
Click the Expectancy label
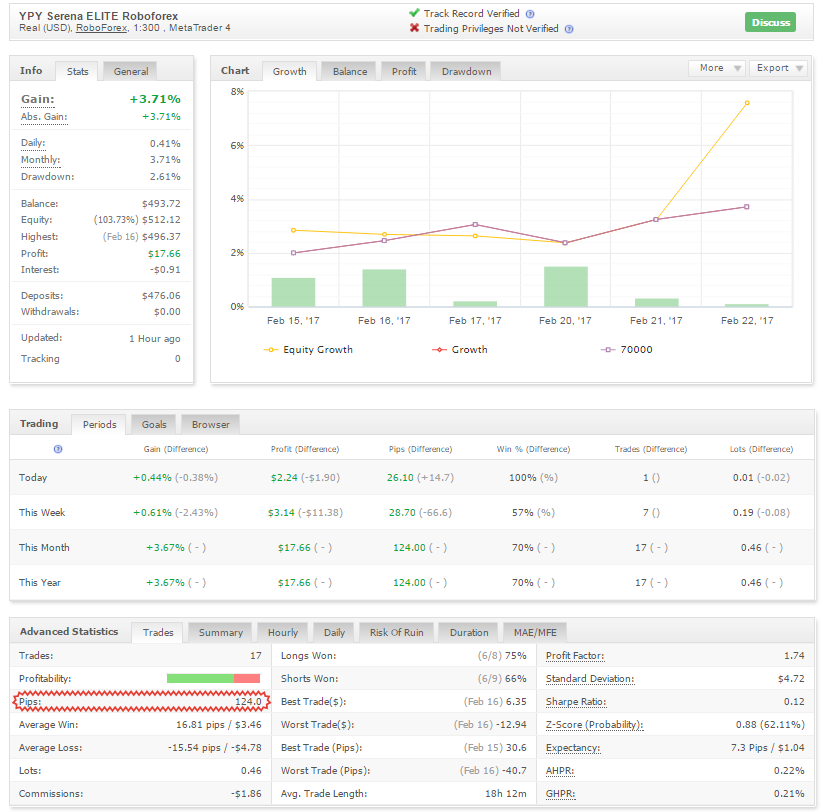(x=573, y=748)
